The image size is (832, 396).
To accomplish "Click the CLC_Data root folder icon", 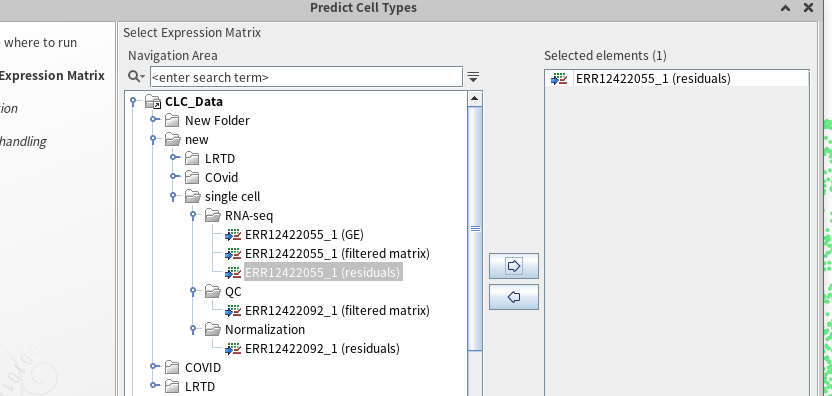I will point(153,102).
